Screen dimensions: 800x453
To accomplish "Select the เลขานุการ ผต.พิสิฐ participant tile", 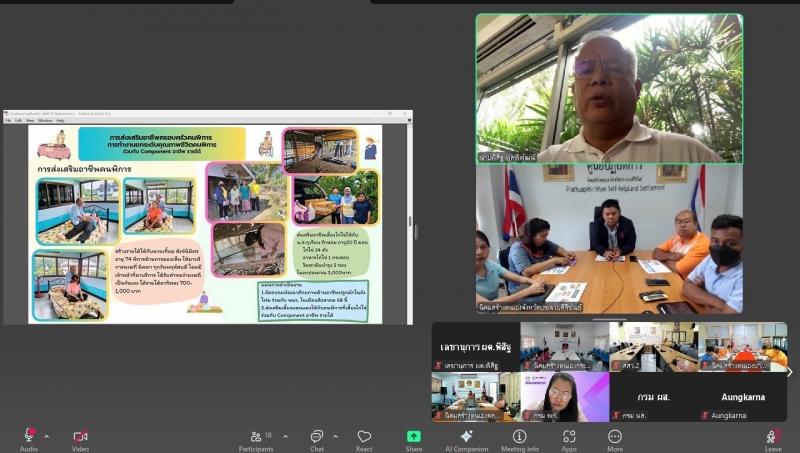I will [476, 347].
